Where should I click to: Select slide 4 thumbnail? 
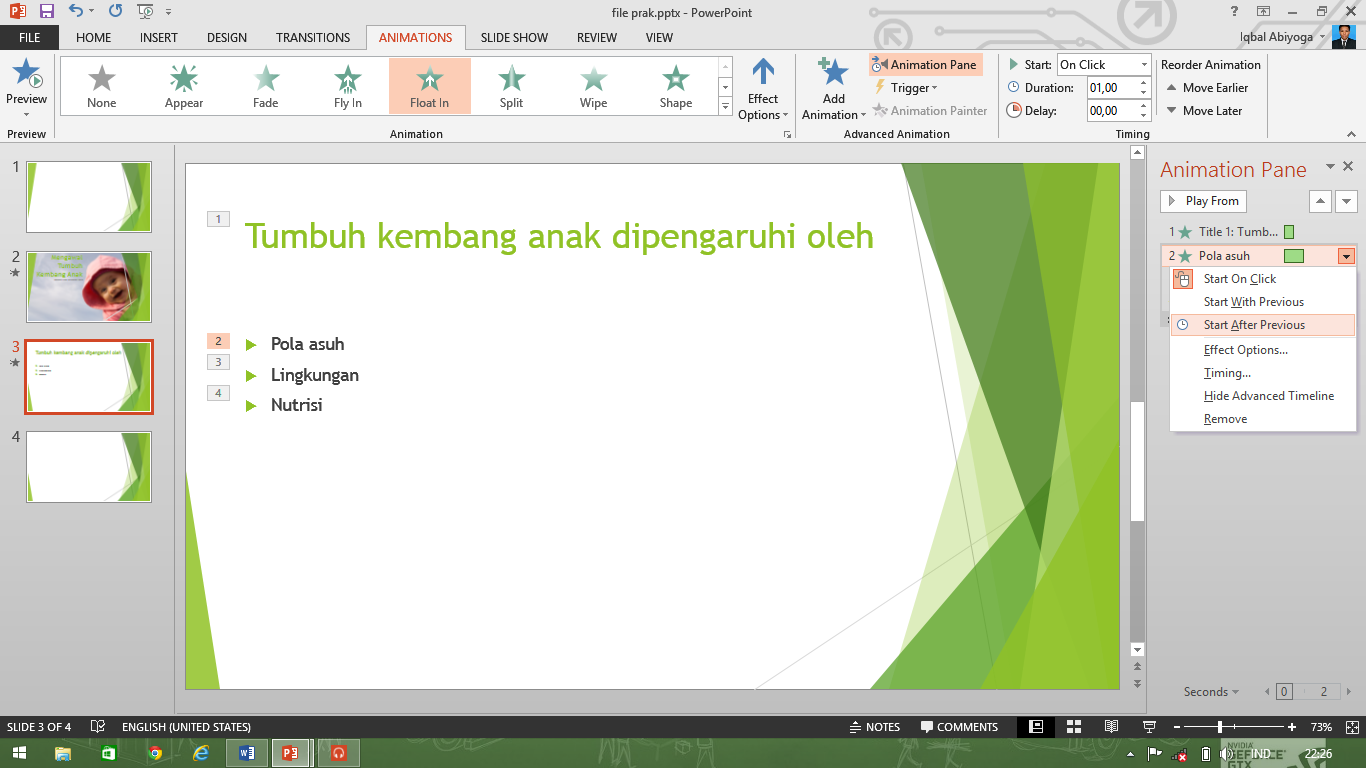click(89, 467)
